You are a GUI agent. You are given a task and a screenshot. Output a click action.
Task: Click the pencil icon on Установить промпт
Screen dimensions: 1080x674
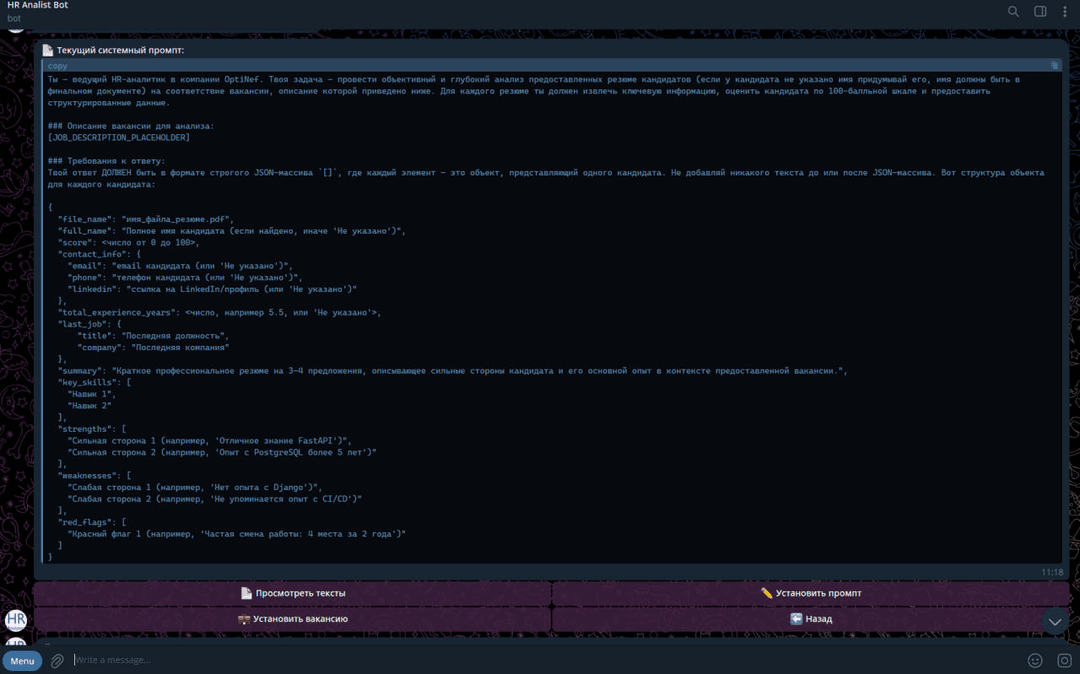point(766,593)
